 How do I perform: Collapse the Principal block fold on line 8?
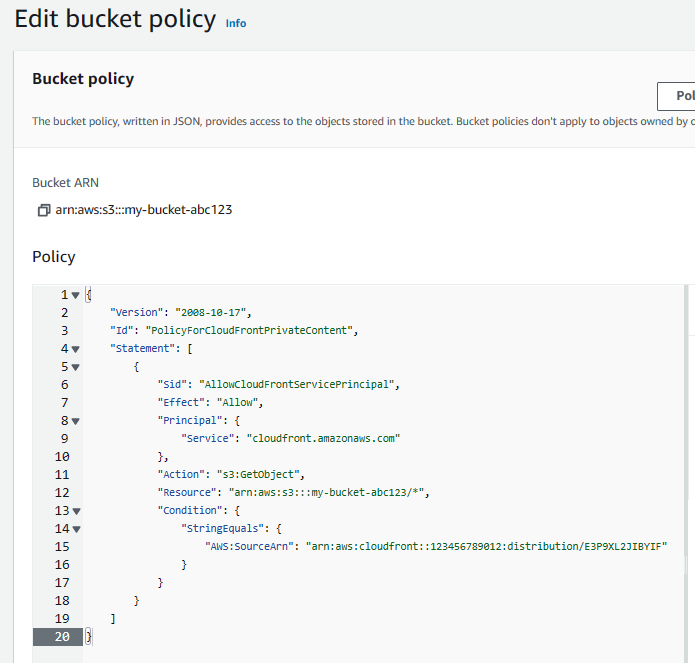76,421
